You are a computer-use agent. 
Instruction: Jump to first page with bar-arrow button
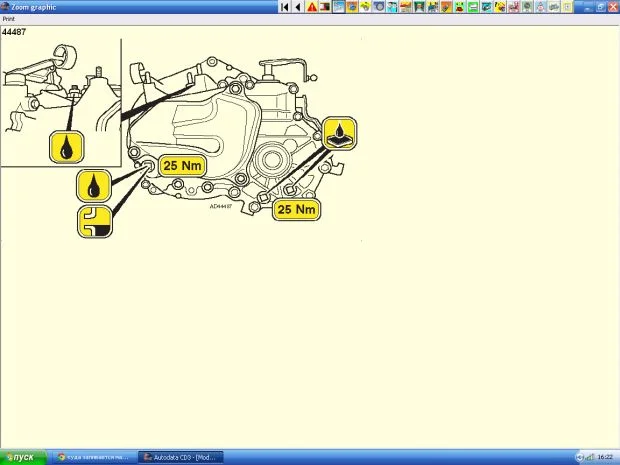[x=285, y=6]
